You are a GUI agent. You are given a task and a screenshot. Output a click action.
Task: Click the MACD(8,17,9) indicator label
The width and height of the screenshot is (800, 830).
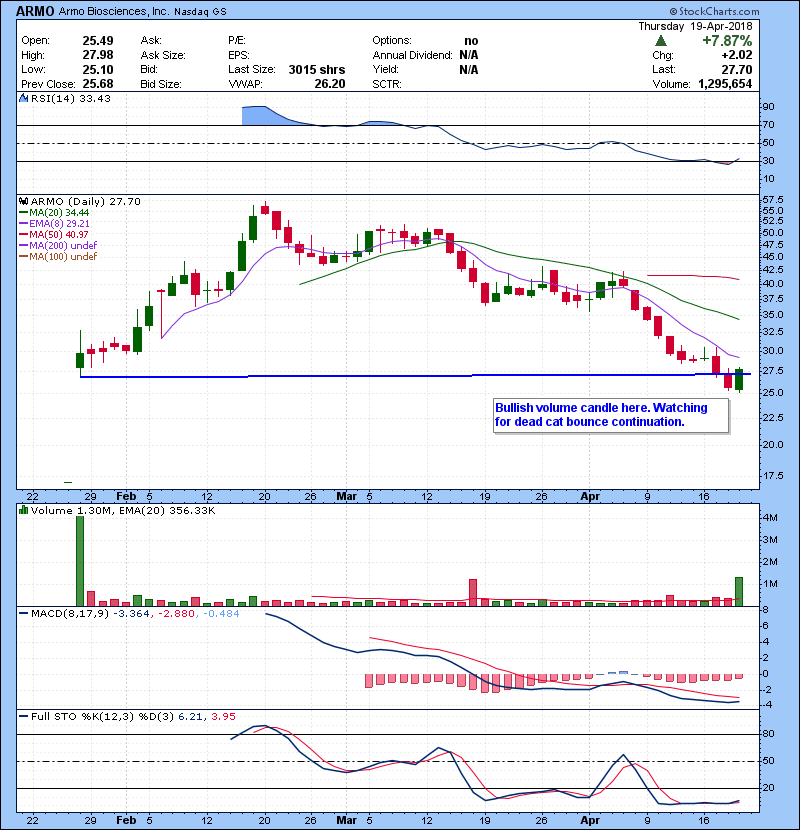(x=70, y=614)
